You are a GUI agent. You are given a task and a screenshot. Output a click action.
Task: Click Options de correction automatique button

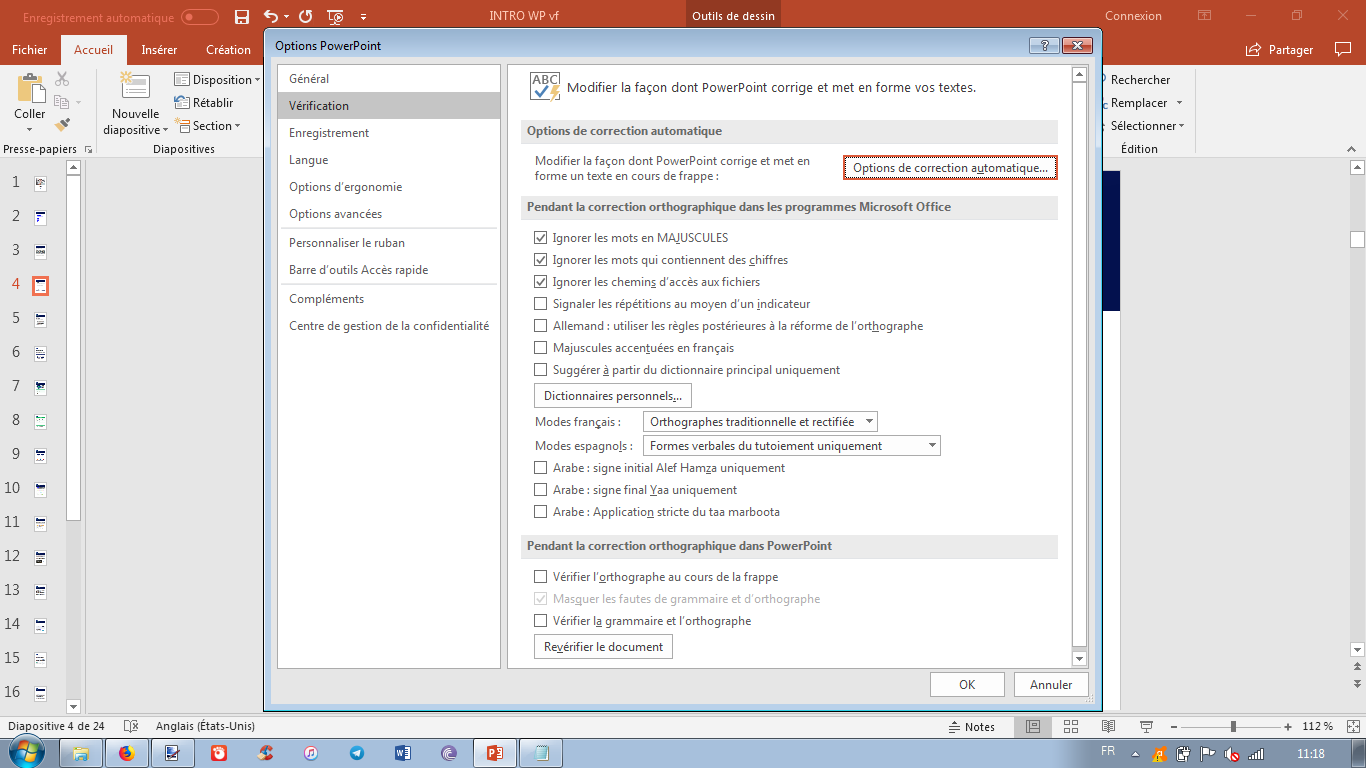coord(950,168)
